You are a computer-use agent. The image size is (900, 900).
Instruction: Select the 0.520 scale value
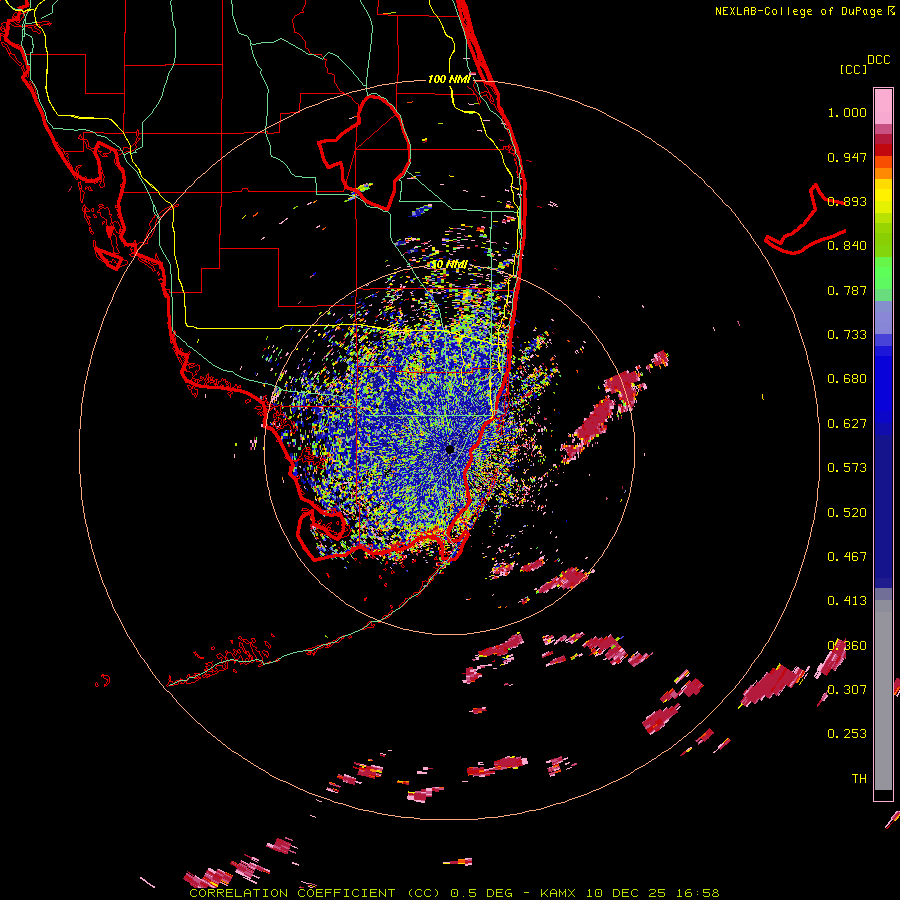click(847, 513)
